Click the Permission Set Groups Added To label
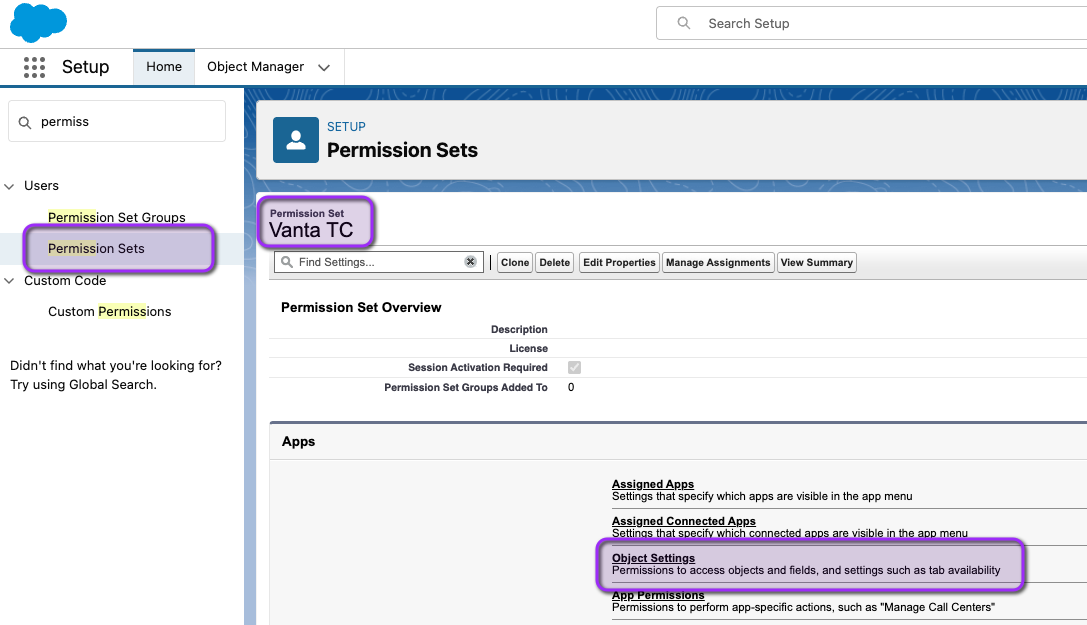 [466, 387]
